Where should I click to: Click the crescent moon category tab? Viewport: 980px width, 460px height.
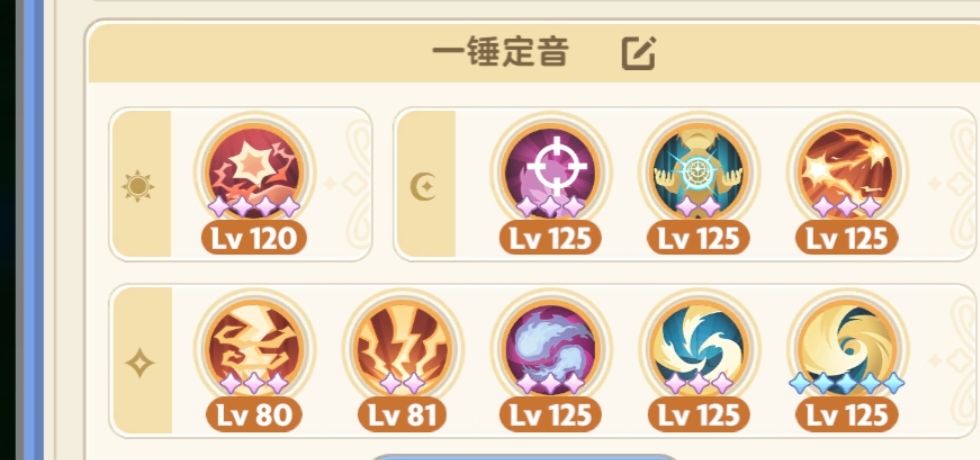point(424,186)
